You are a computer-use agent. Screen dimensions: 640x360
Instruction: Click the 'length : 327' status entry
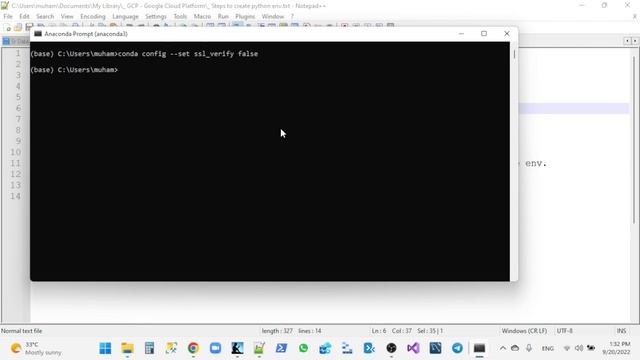pyautogui.click(x=277, y=331)
